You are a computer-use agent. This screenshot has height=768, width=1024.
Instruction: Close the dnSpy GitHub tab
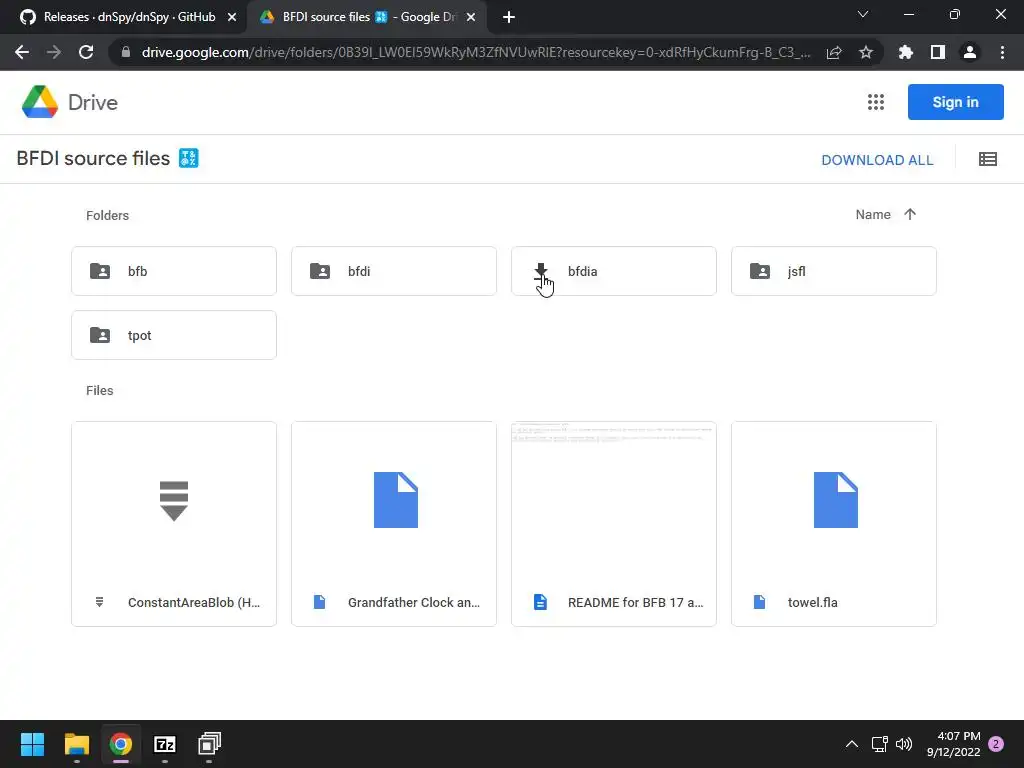232,17
